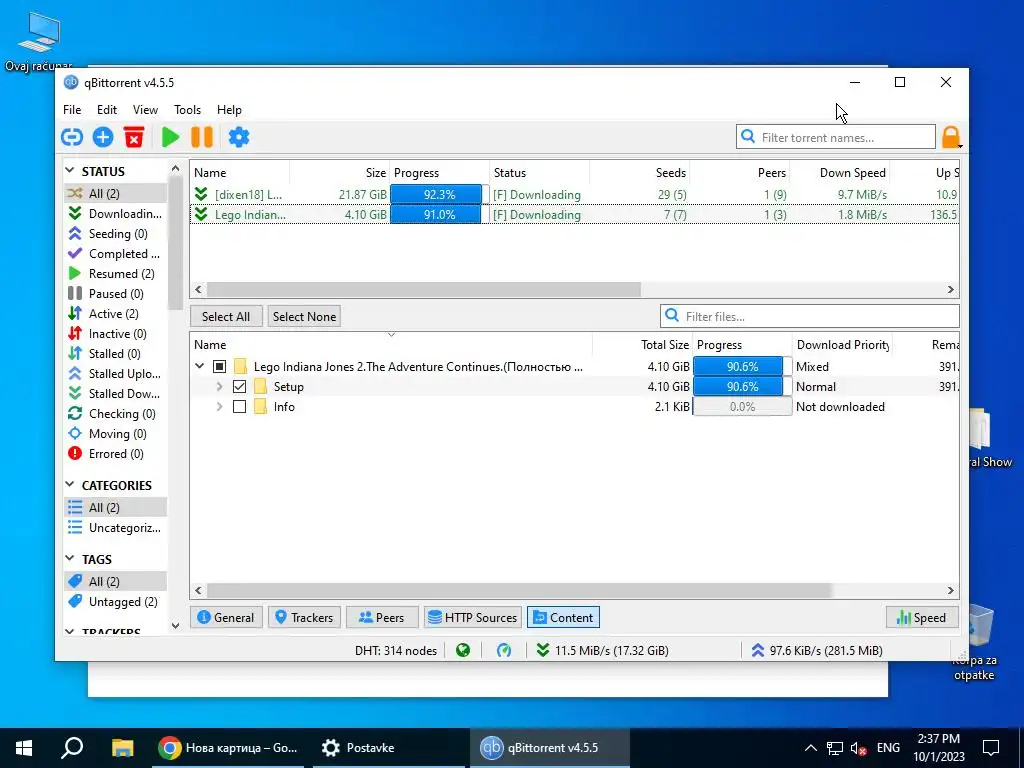This screenshot has height=768, width=1024.
Task: Collapse the TAGS section
Action: tap(70, 558)
